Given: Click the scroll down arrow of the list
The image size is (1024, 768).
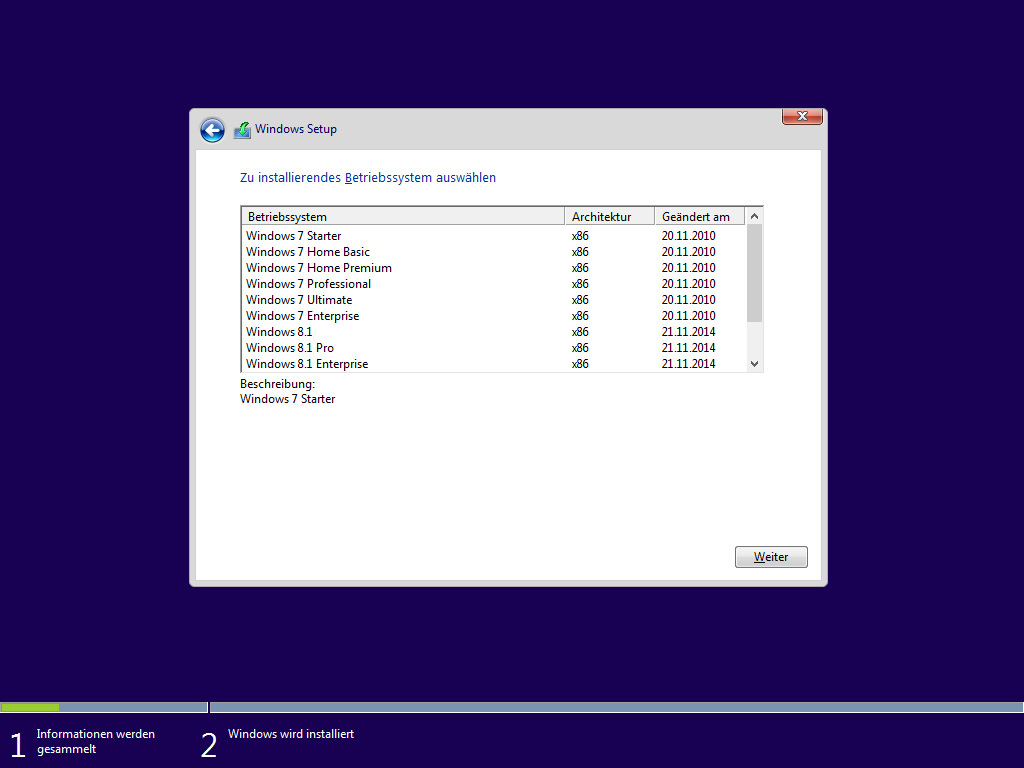Looking at the screenshot, I should coord(754,364).
